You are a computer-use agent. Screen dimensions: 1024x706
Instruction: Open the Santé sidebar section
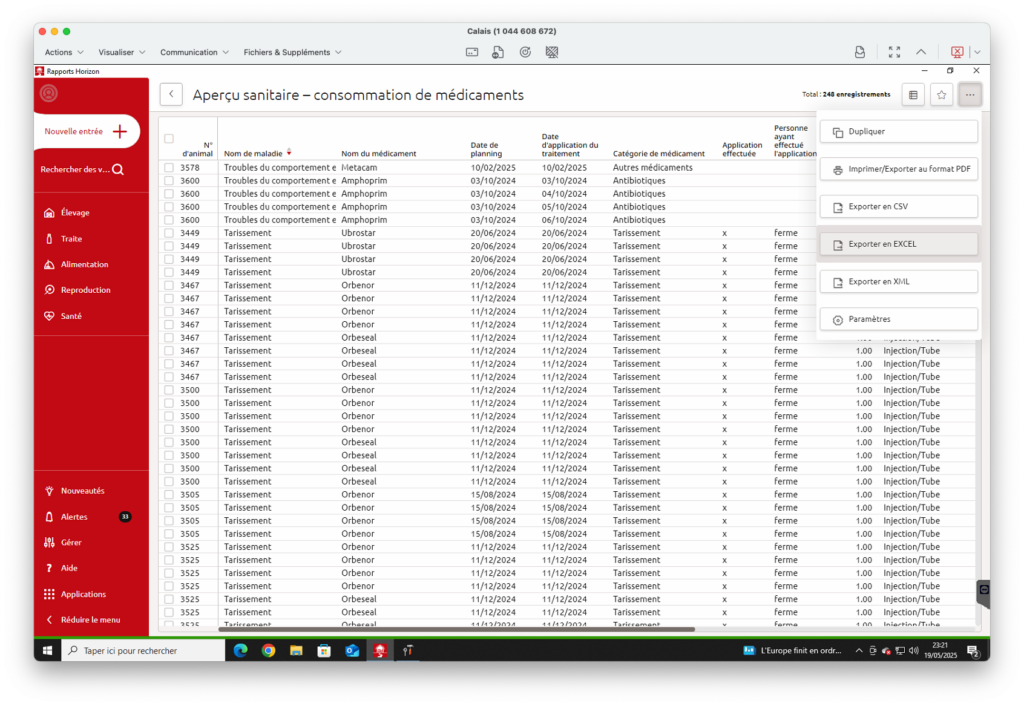pyautogui.click(x=70, y=316)
